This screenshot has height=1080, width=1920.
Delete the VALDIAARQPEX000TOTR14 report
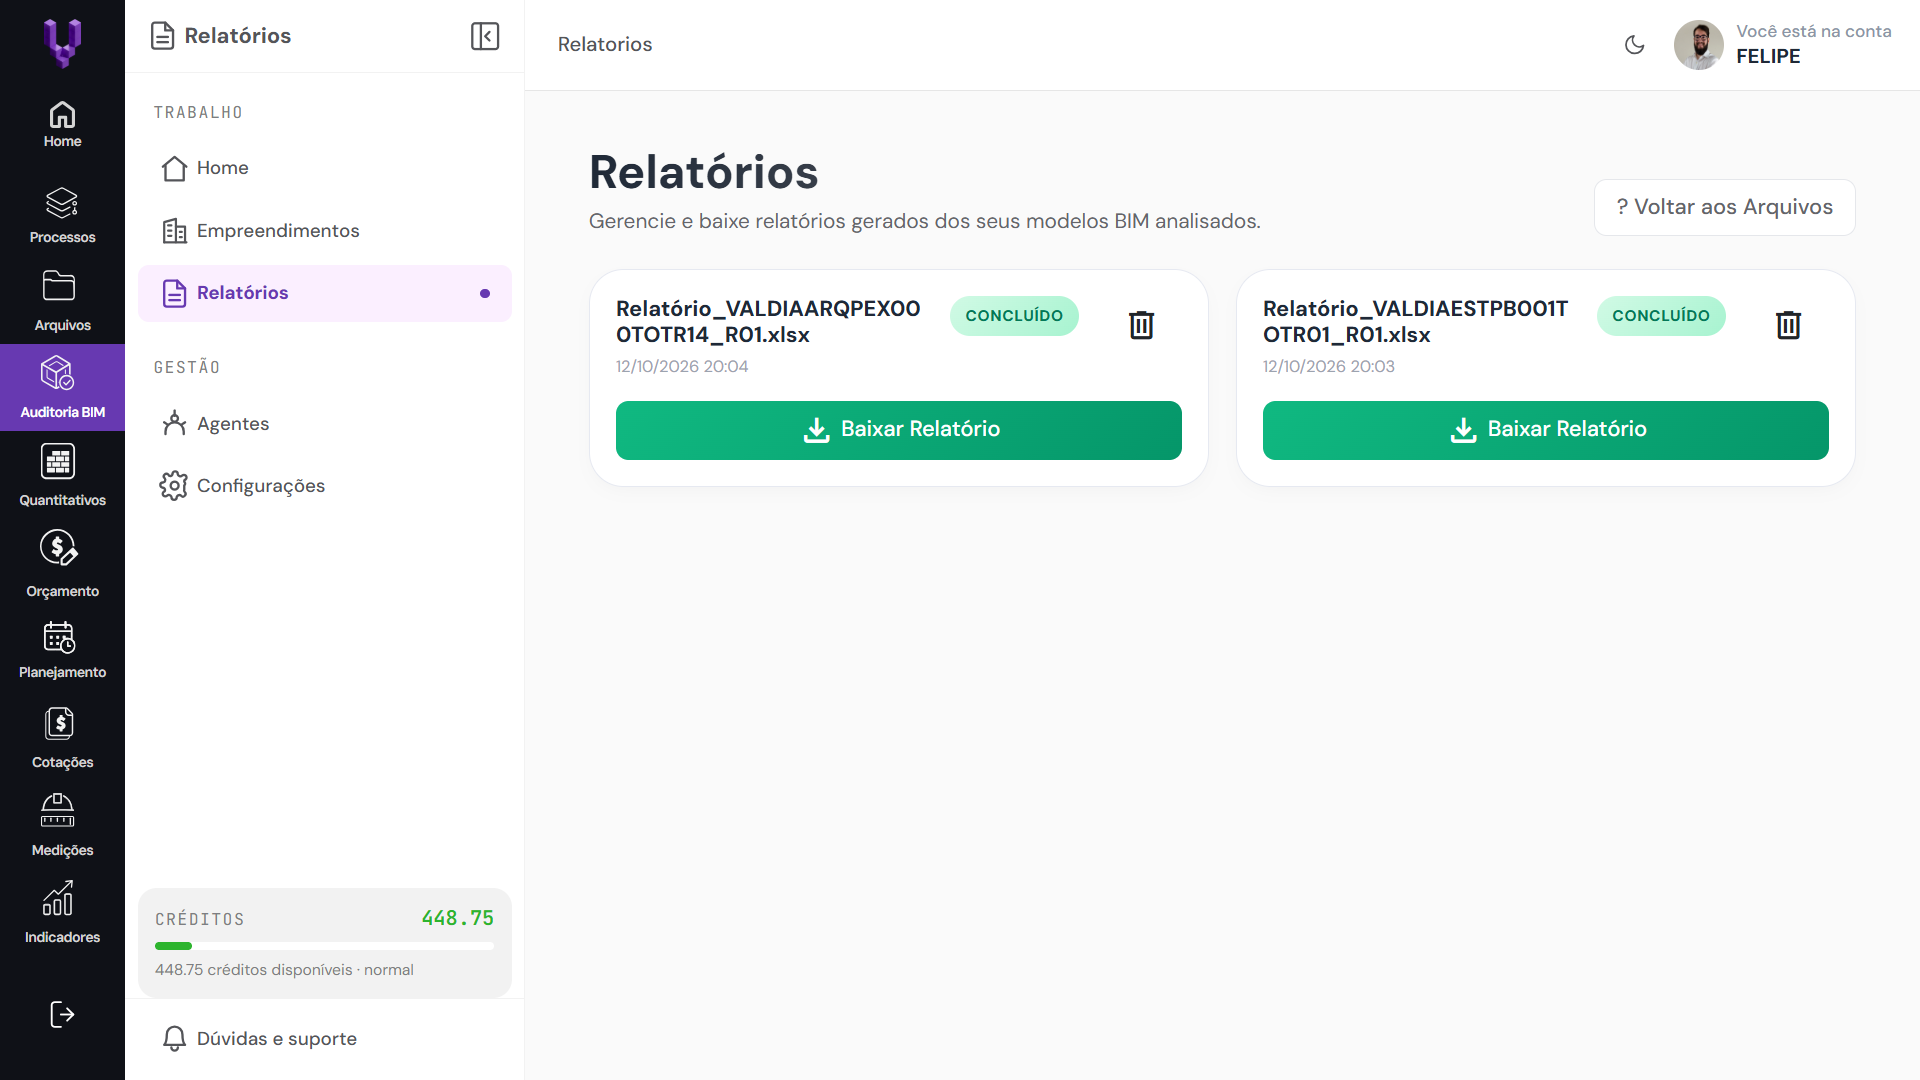pyautogui.click(x=1141, y=325)
